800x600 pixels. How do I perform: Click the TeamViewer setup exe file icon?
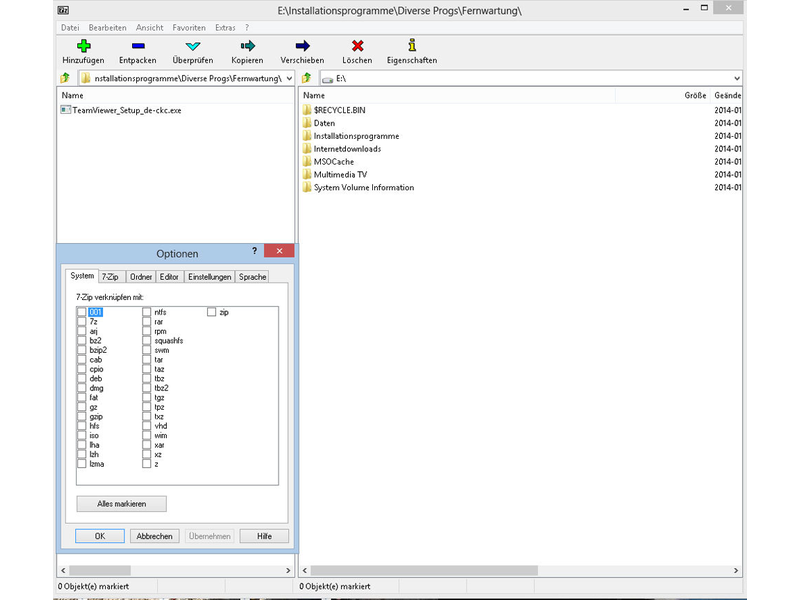tap(65, 110)
